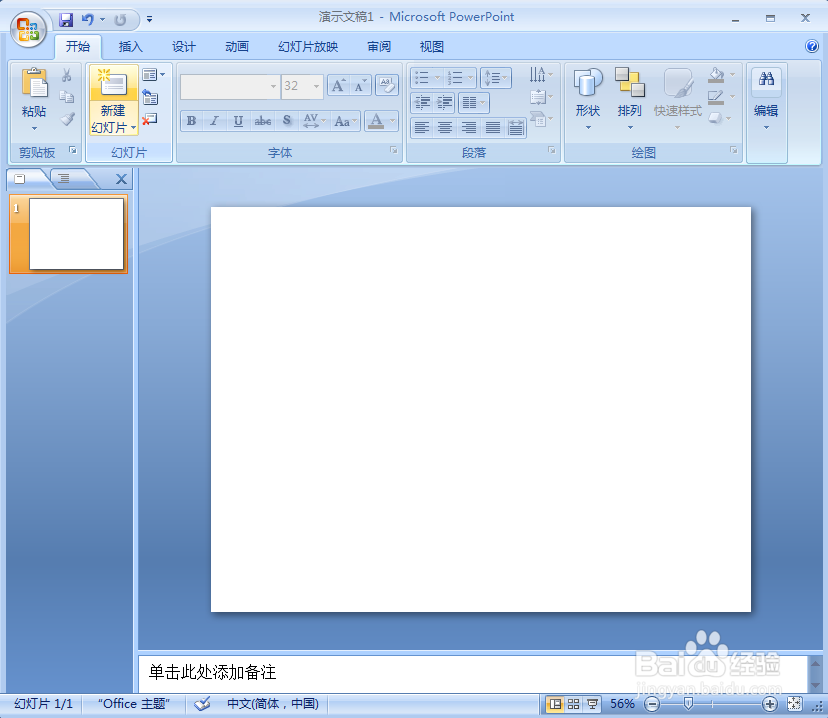Open the slide Layout dropdown

[153, 75]
